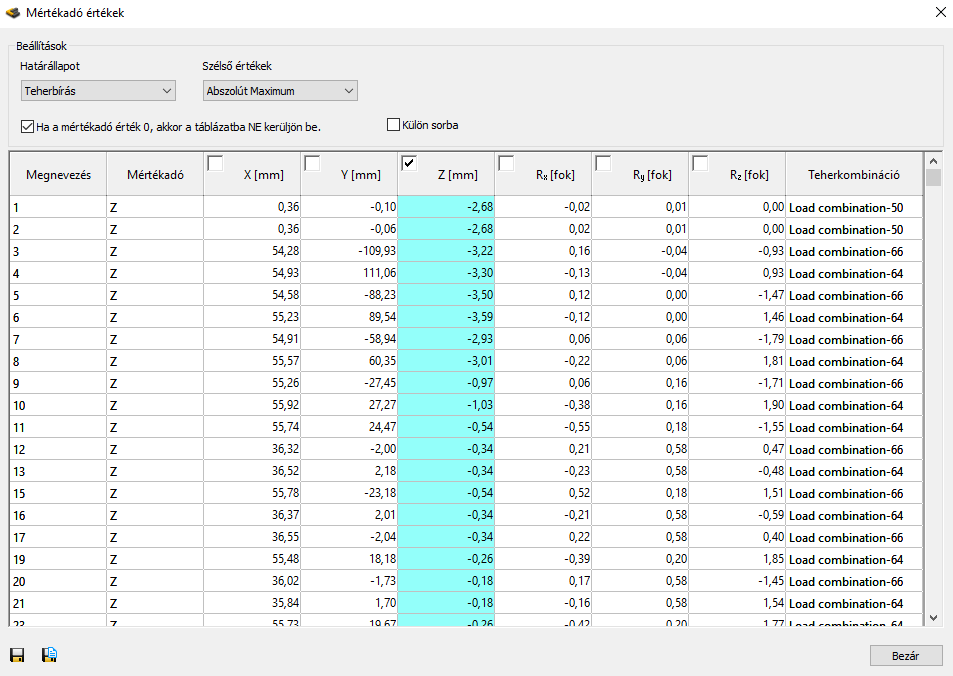Click Y value 60,35 in row 8
Screen dimensions: 953x676
(349, 361)
